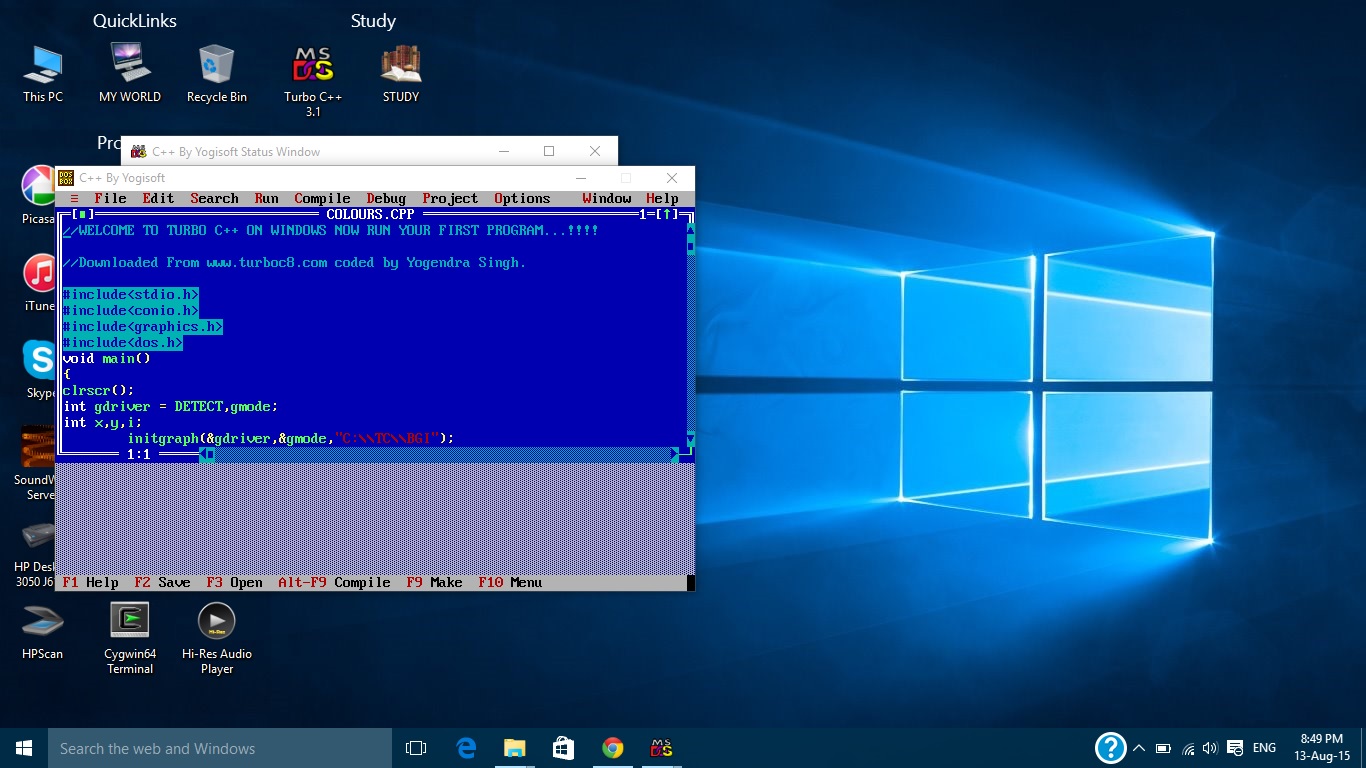This screenshot has height=768, width=1366.
Task: Click horizontal scrollbar left arrow in editor
Action: pyautogui.click(x=202, y=454)
